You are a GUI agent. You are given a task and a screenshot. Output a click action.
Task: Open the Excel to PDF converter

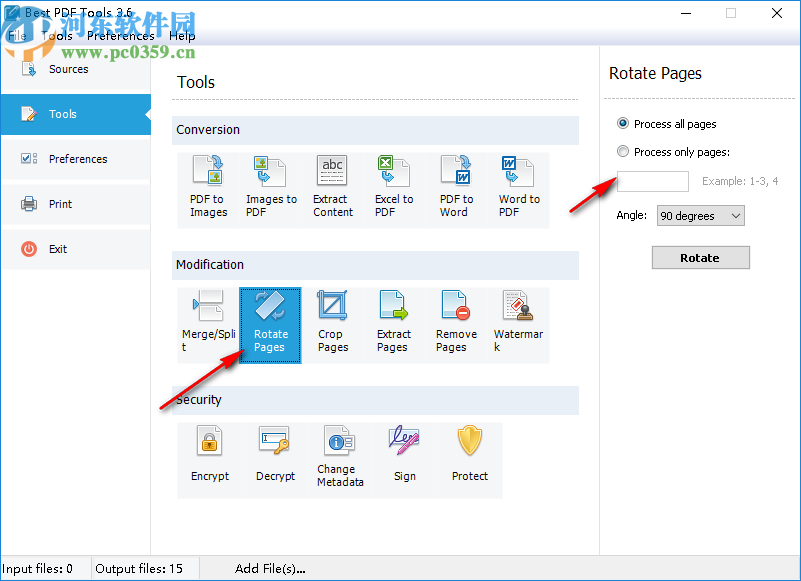click(x=394, y=185)
